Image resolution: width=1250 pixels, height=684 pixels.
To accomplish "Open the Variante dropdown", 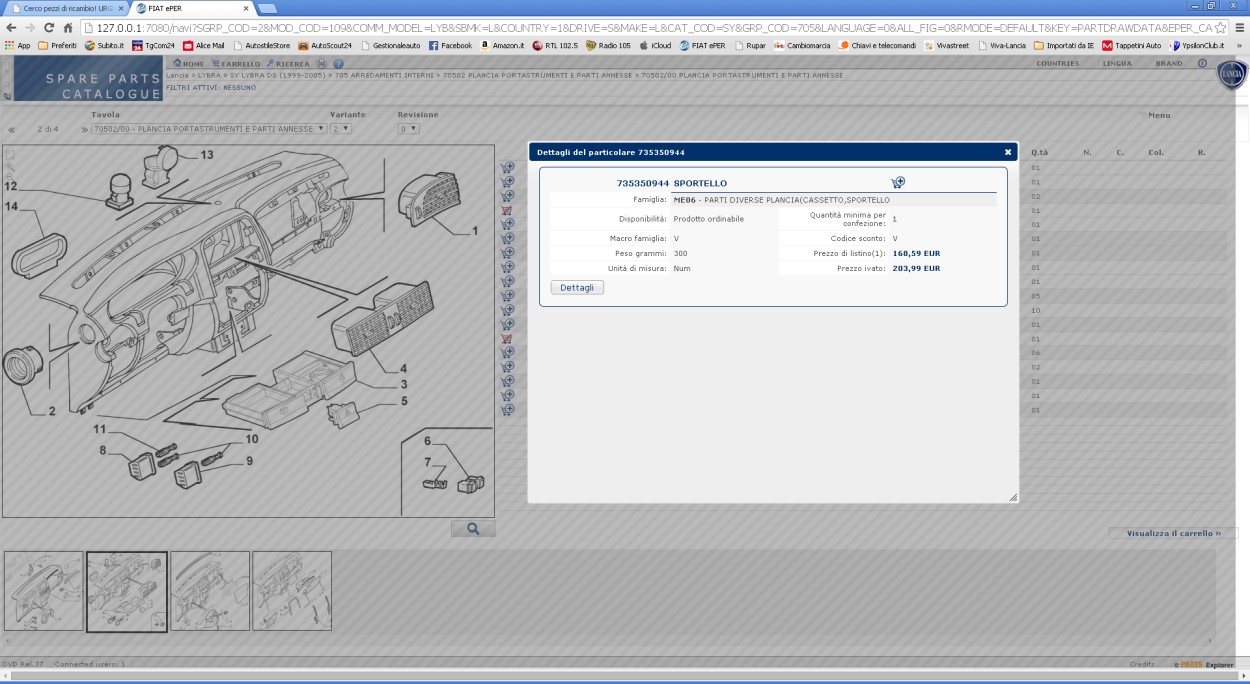I will (340, 128).
